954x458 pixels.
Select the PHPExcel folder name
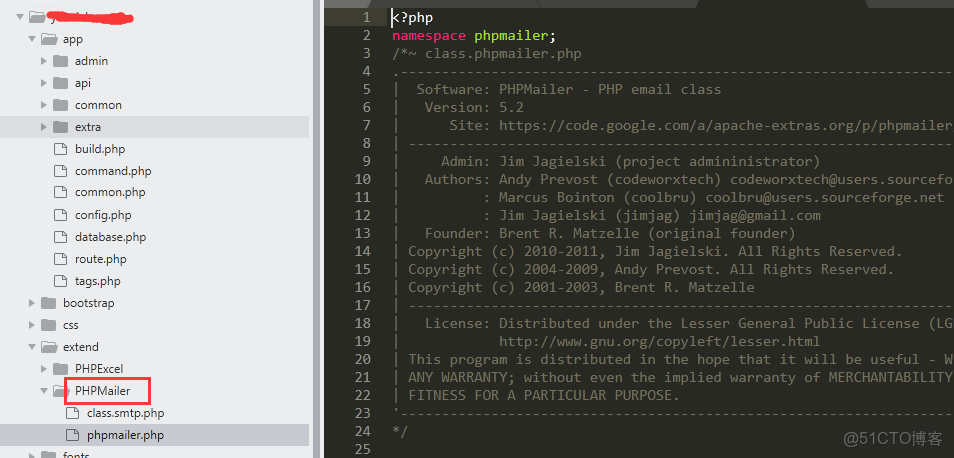click(x=99, y=369)
